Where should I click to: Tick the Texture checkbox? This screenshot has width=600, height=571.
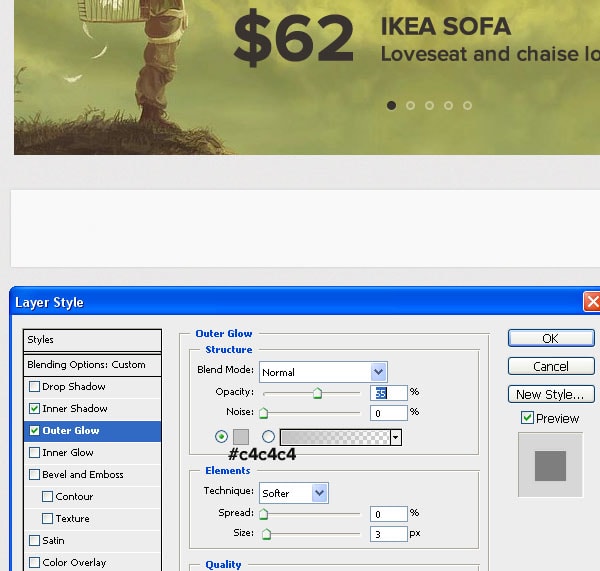tap(47, 519)
